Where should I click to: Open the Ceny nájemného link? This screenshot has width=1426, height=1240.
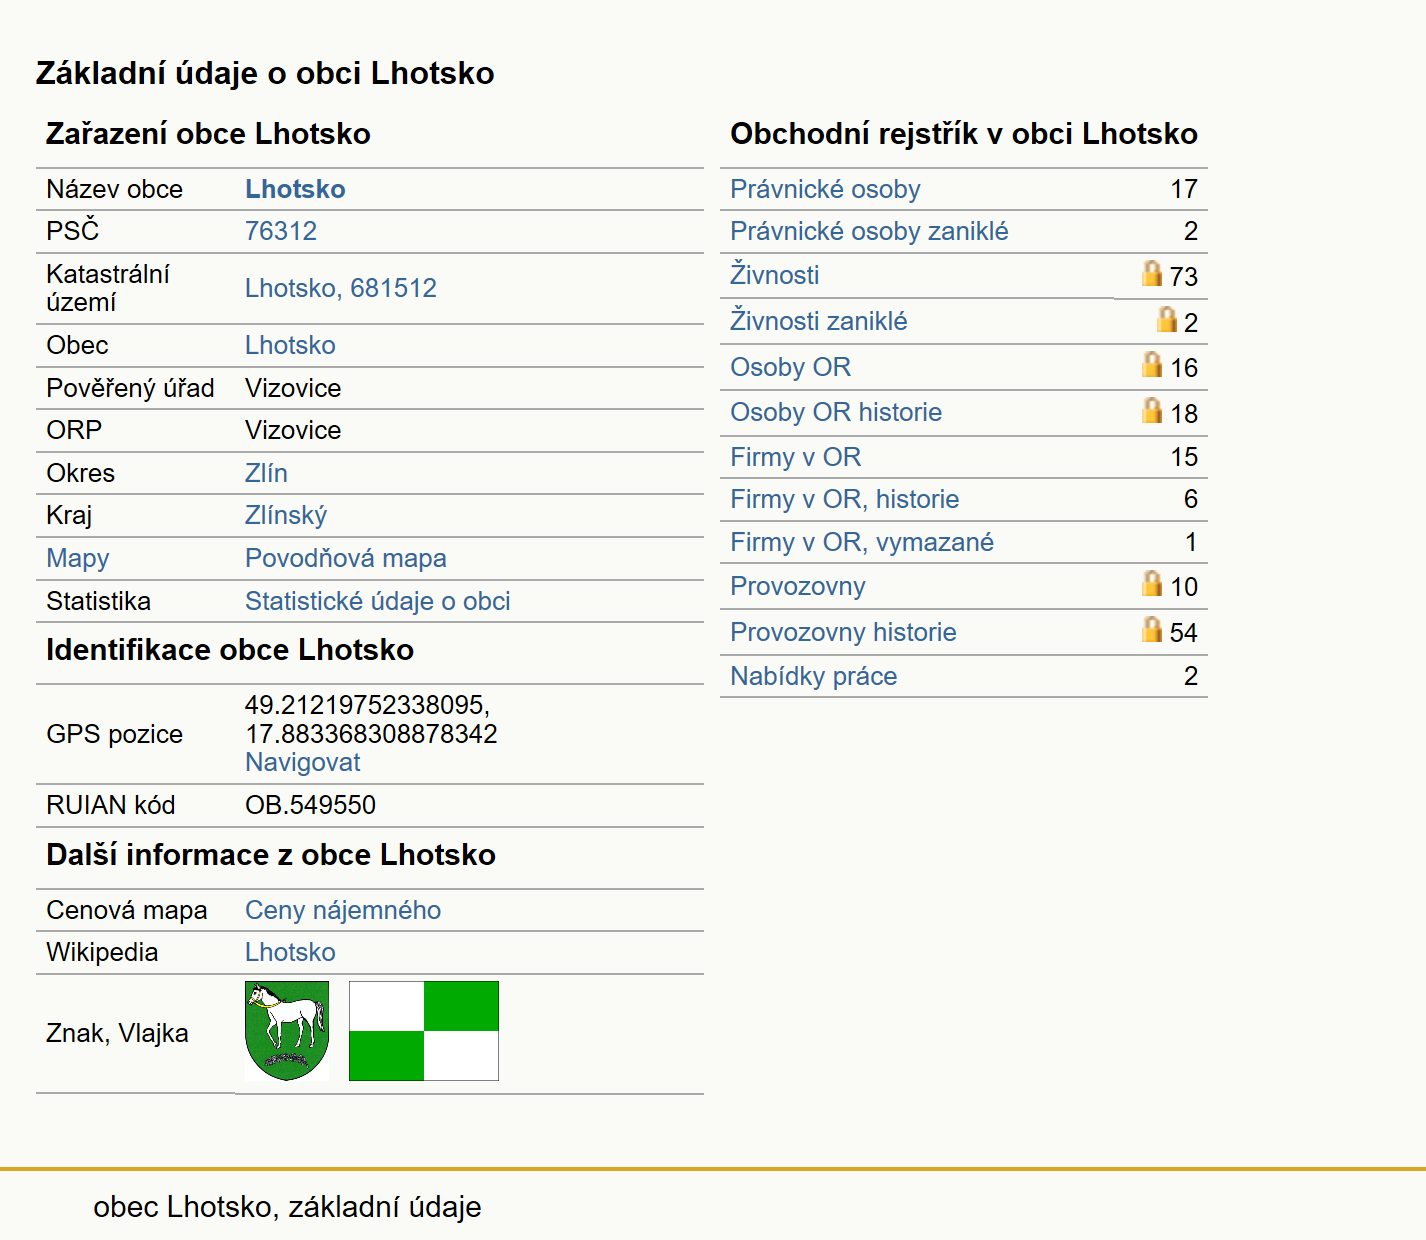coord(343,910)
